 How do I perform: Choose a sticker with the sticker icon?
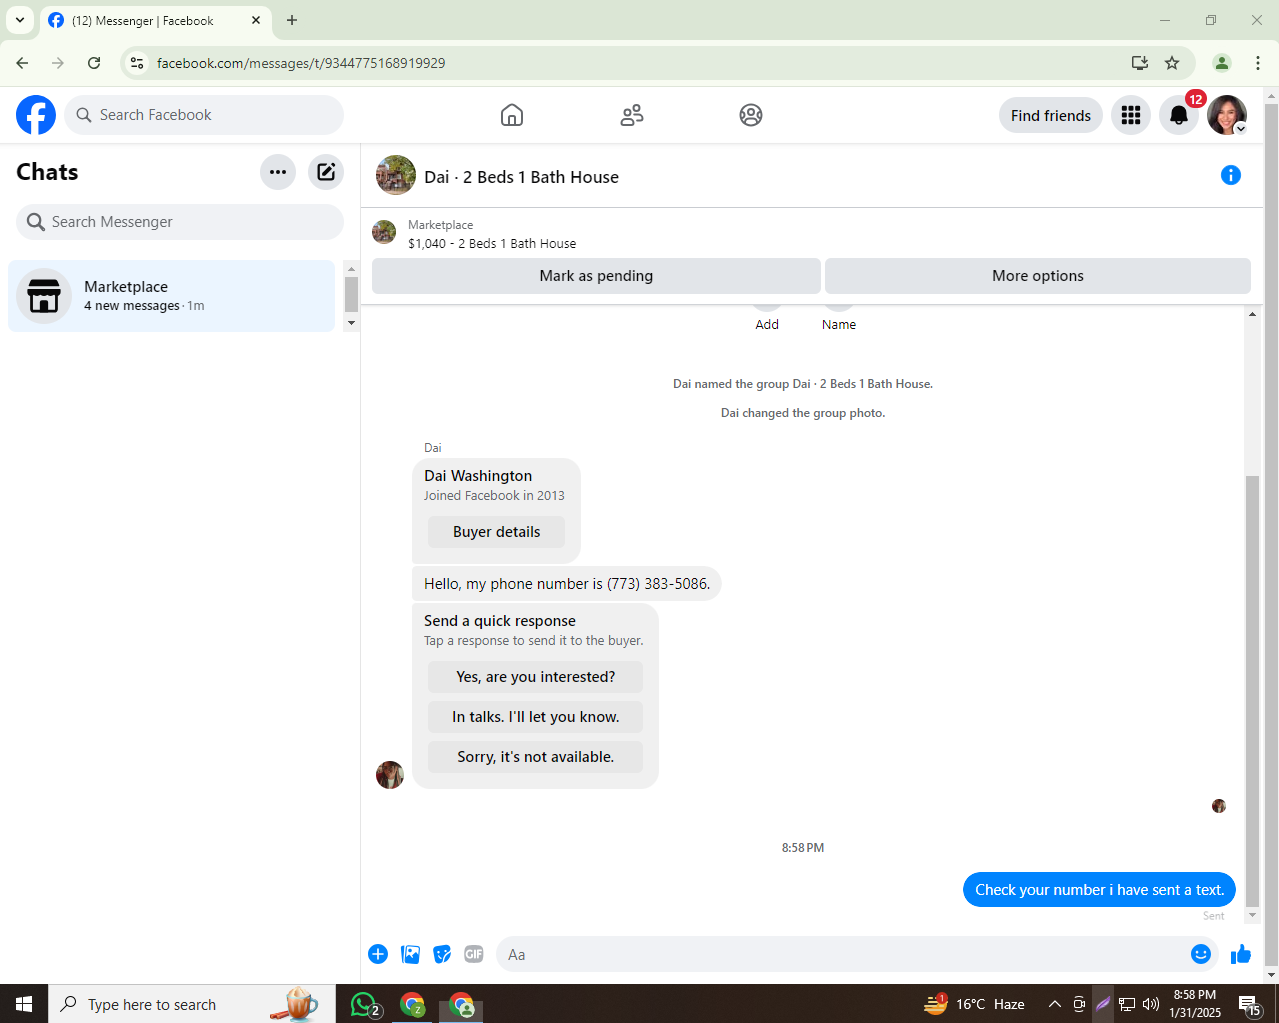pyautogui.click(x=442, y=954)
